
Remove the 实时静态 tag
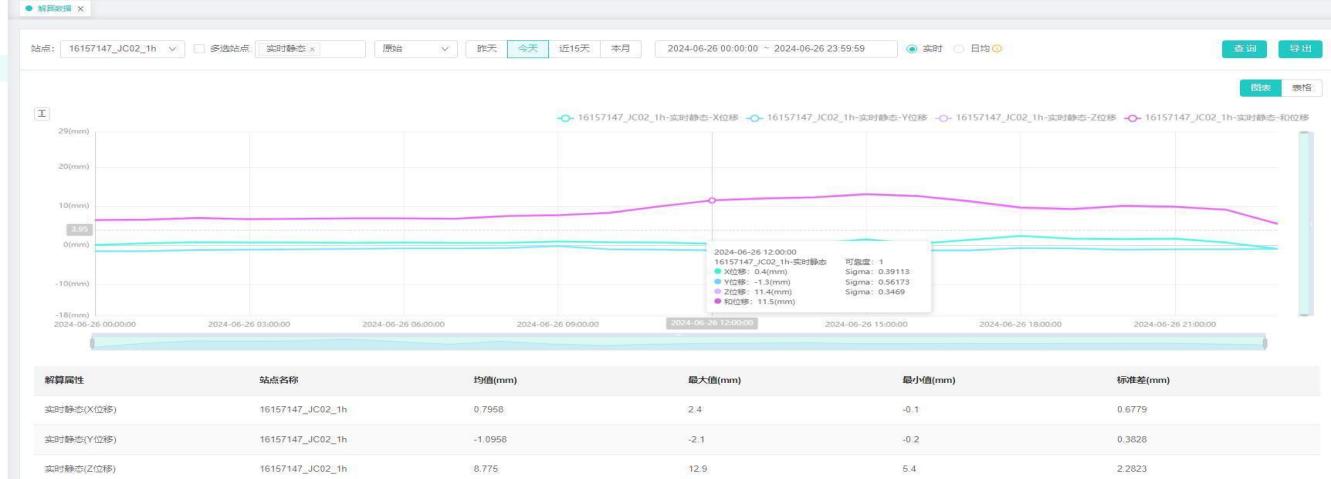click(x=314, y=49)
